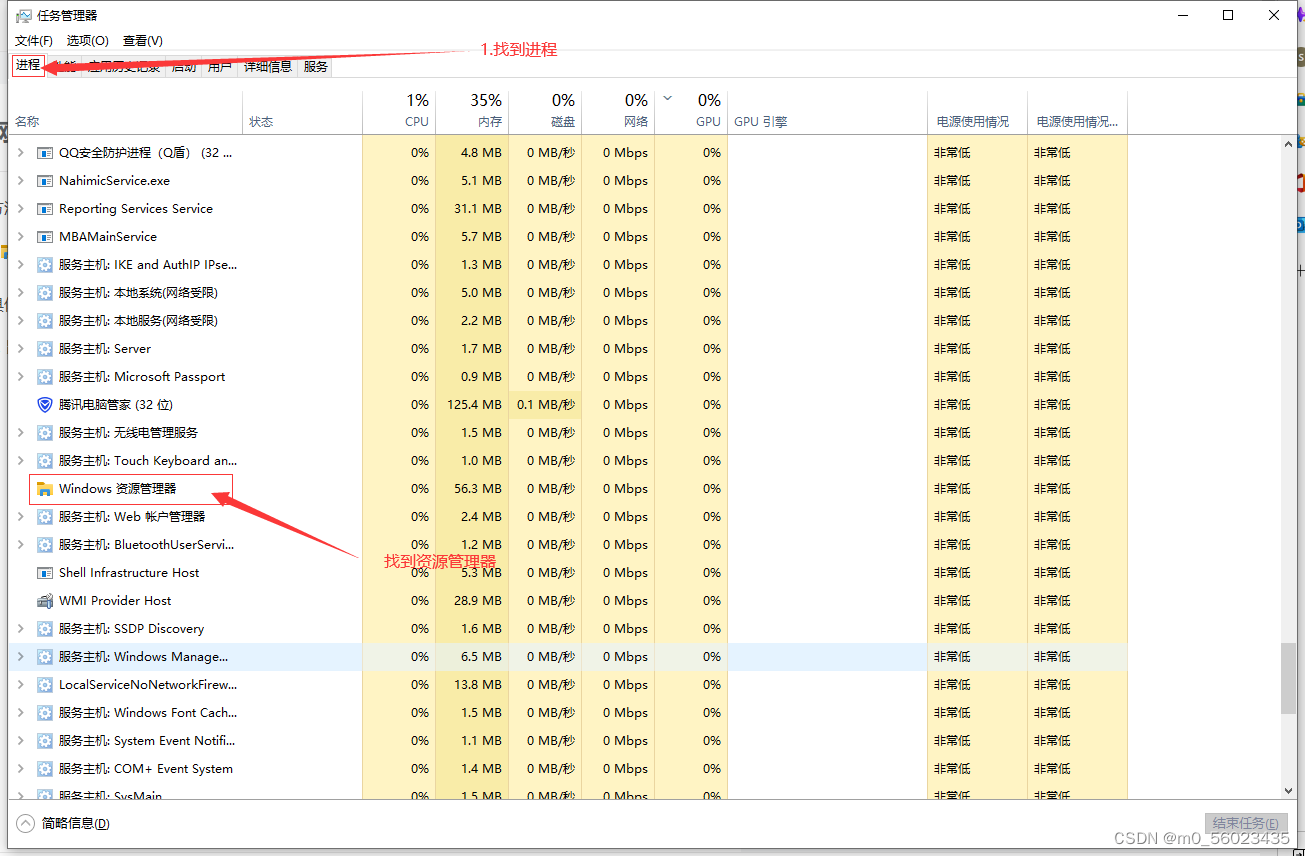Click gear icon of 服务主机: IKE and AuthIP
The height and width of the screenshot is (856, 1305).
click(x=44, y=265)
